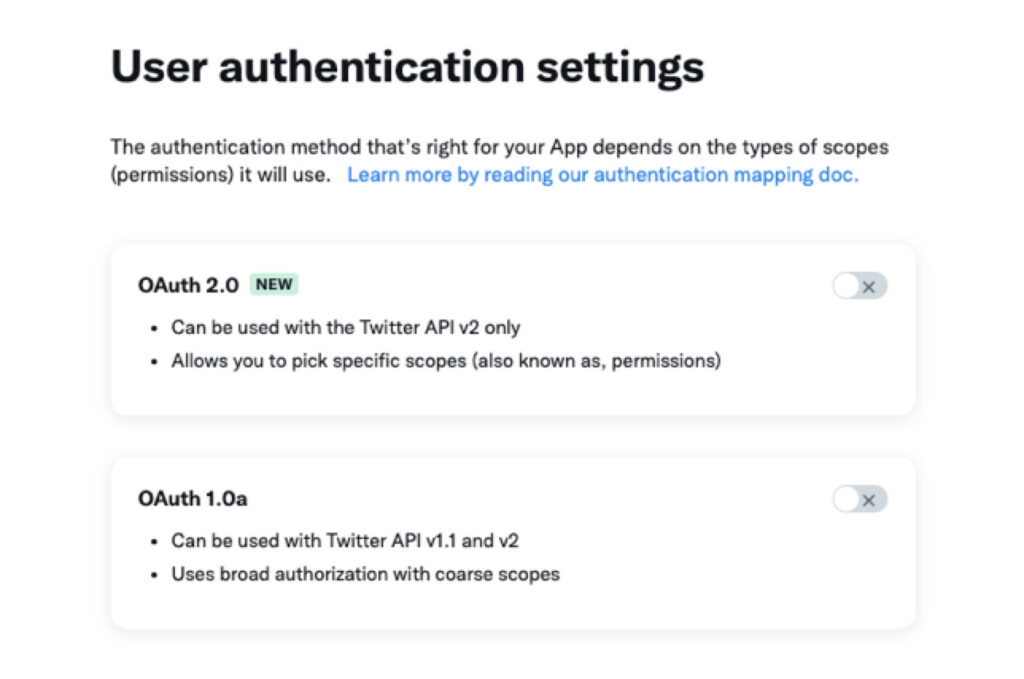
Task: Click the bullet dot before Allows you to pick
Action: 154,362
